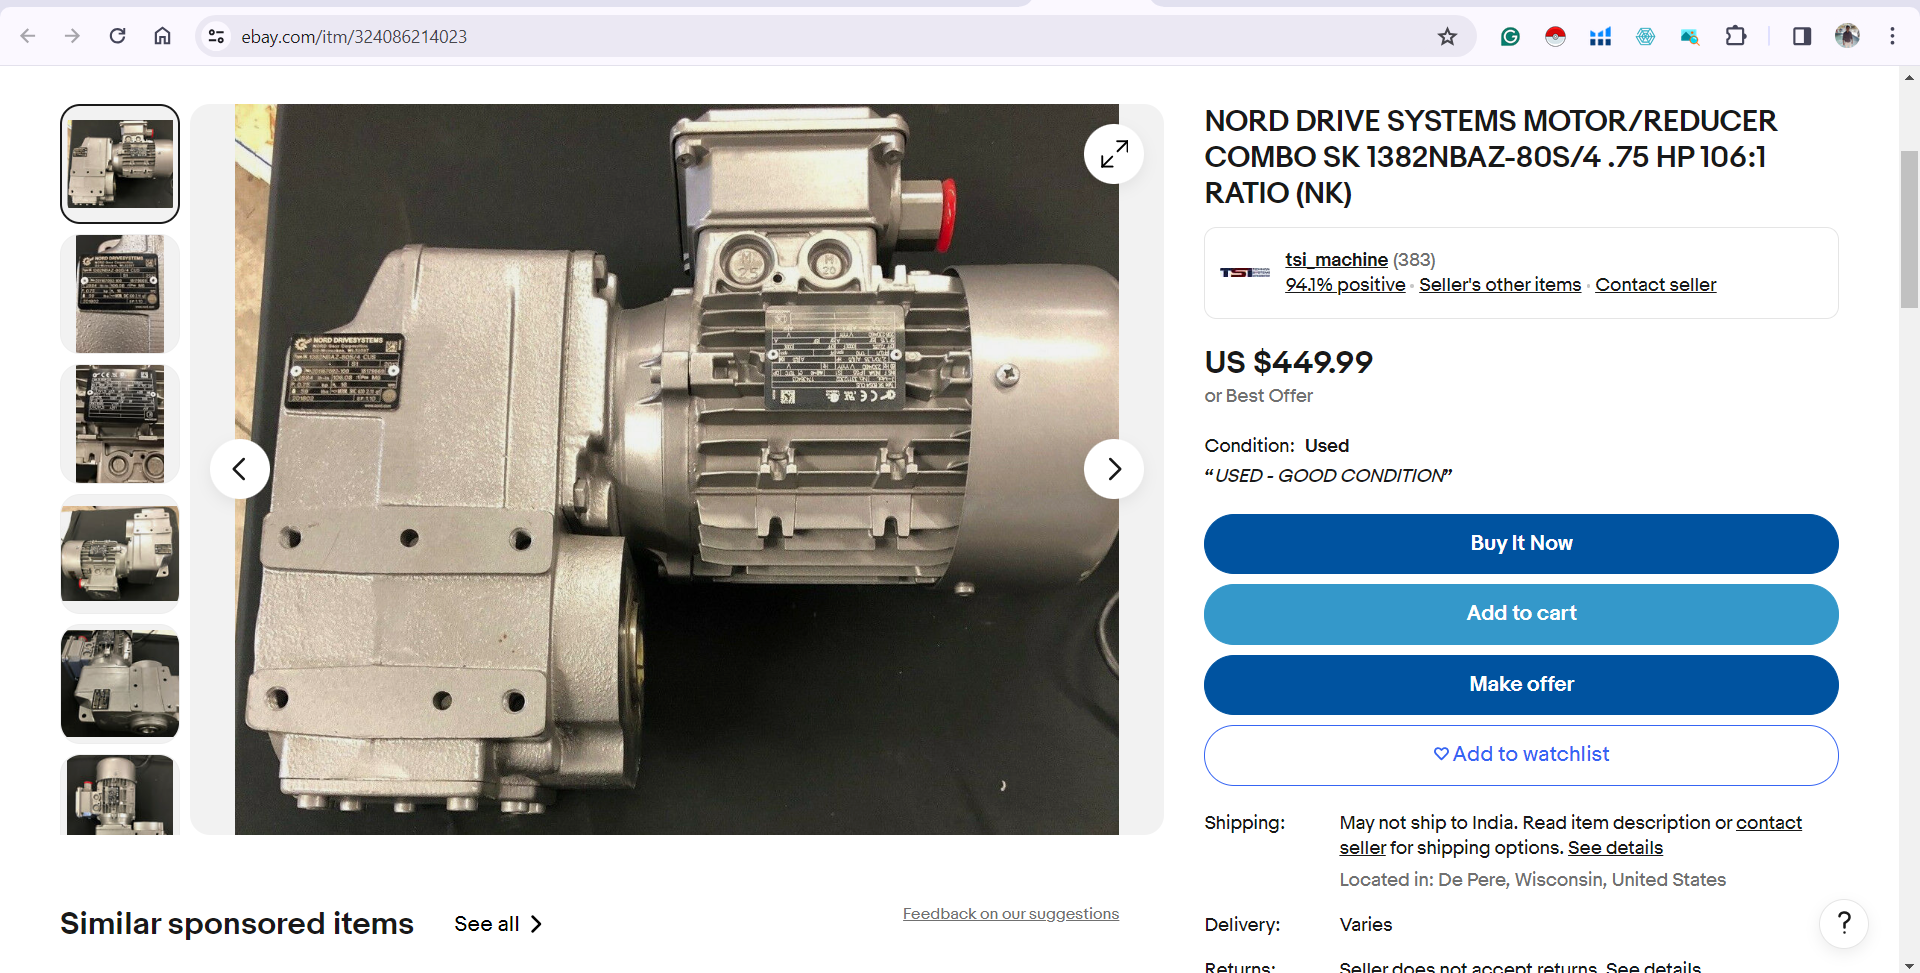Viewport: 1920px width, 973px height.
Task: Open the Grammarly extension
Action: point(1510,36)
